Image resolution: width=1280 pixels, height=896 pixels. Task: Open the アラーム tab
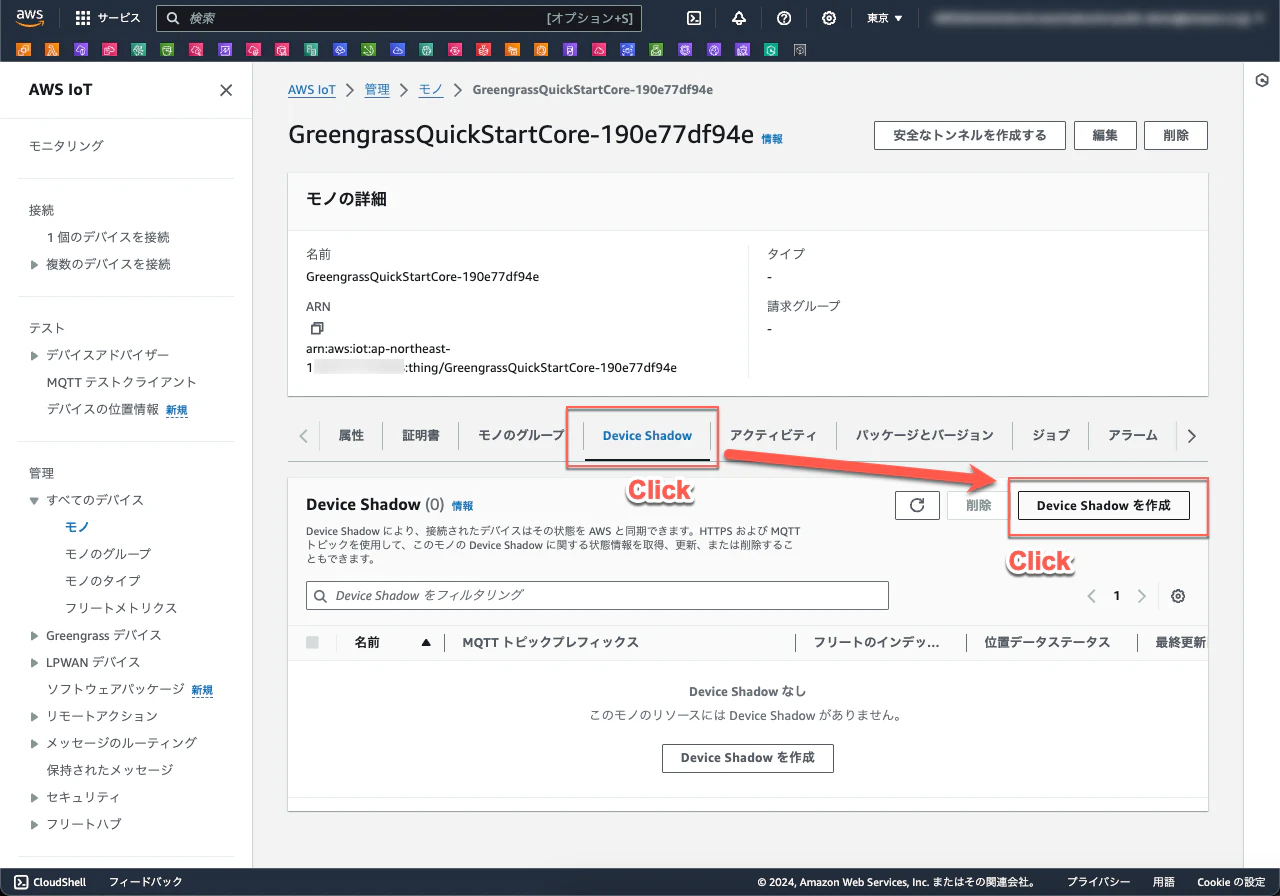(x=1133, y=435)
